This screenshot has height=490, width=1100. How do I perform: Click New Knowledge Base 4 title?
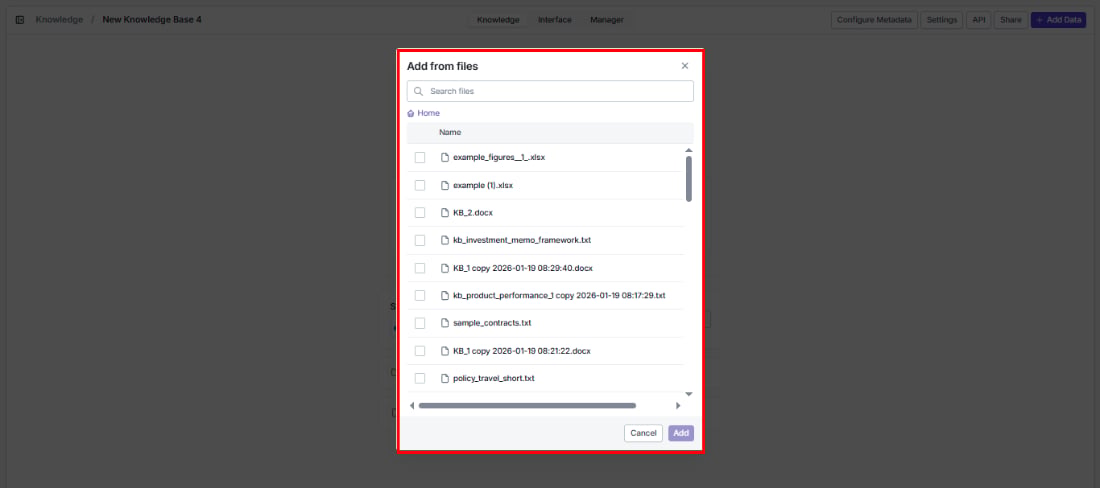tap(152, 20)
